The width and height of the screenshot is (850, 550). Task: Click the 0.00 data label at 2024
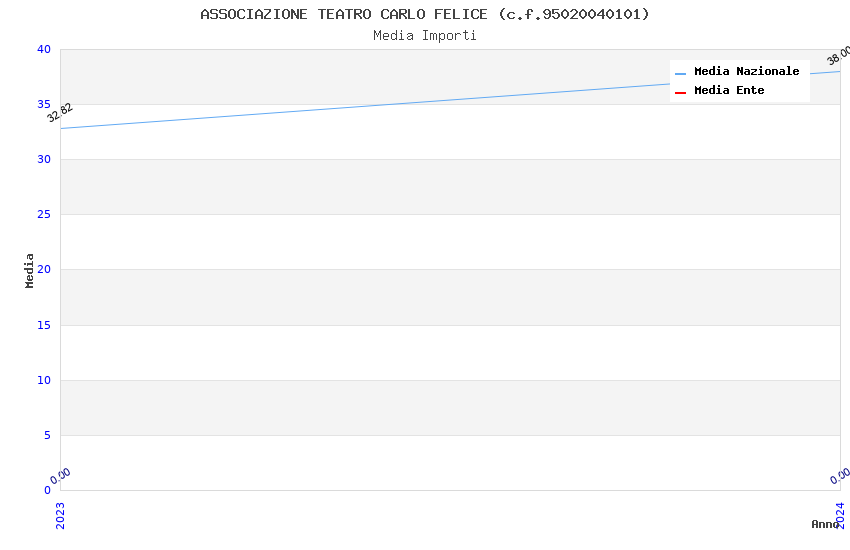[840, 476]
